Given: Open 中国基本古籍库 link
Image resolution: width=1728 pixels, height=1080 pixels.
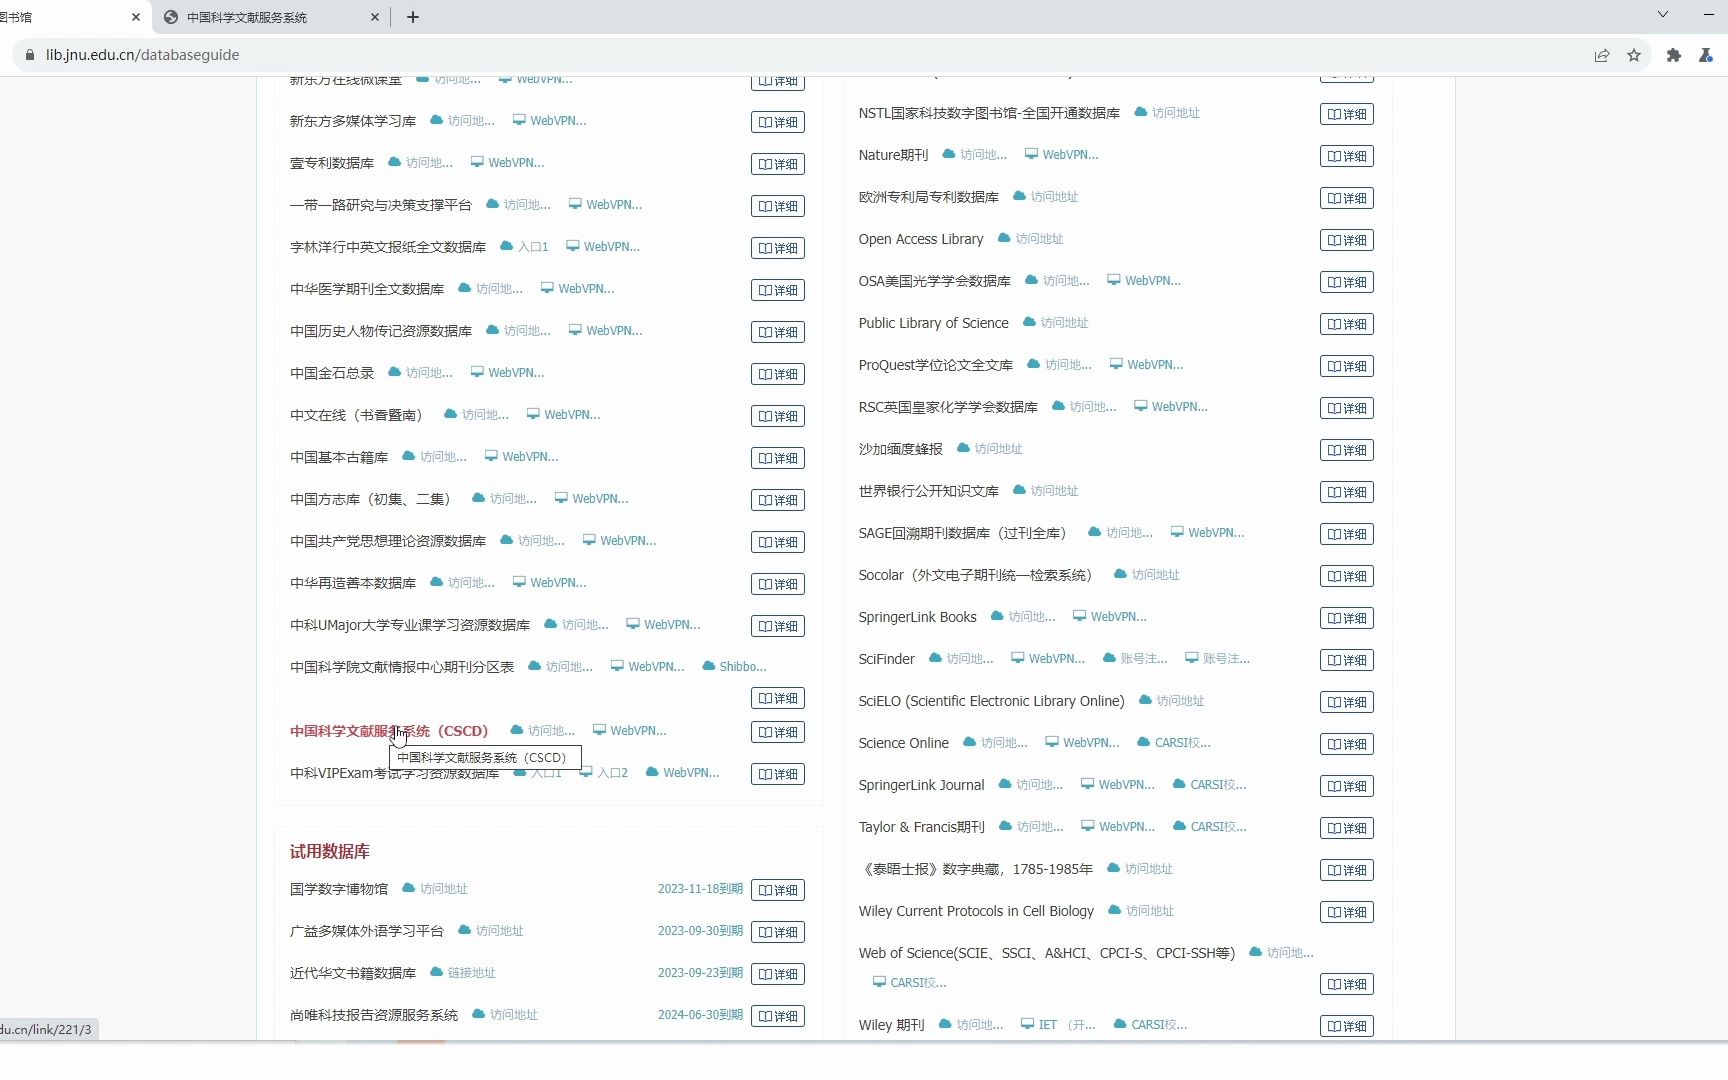Looking at the screenshot, I should coord(339,457).
